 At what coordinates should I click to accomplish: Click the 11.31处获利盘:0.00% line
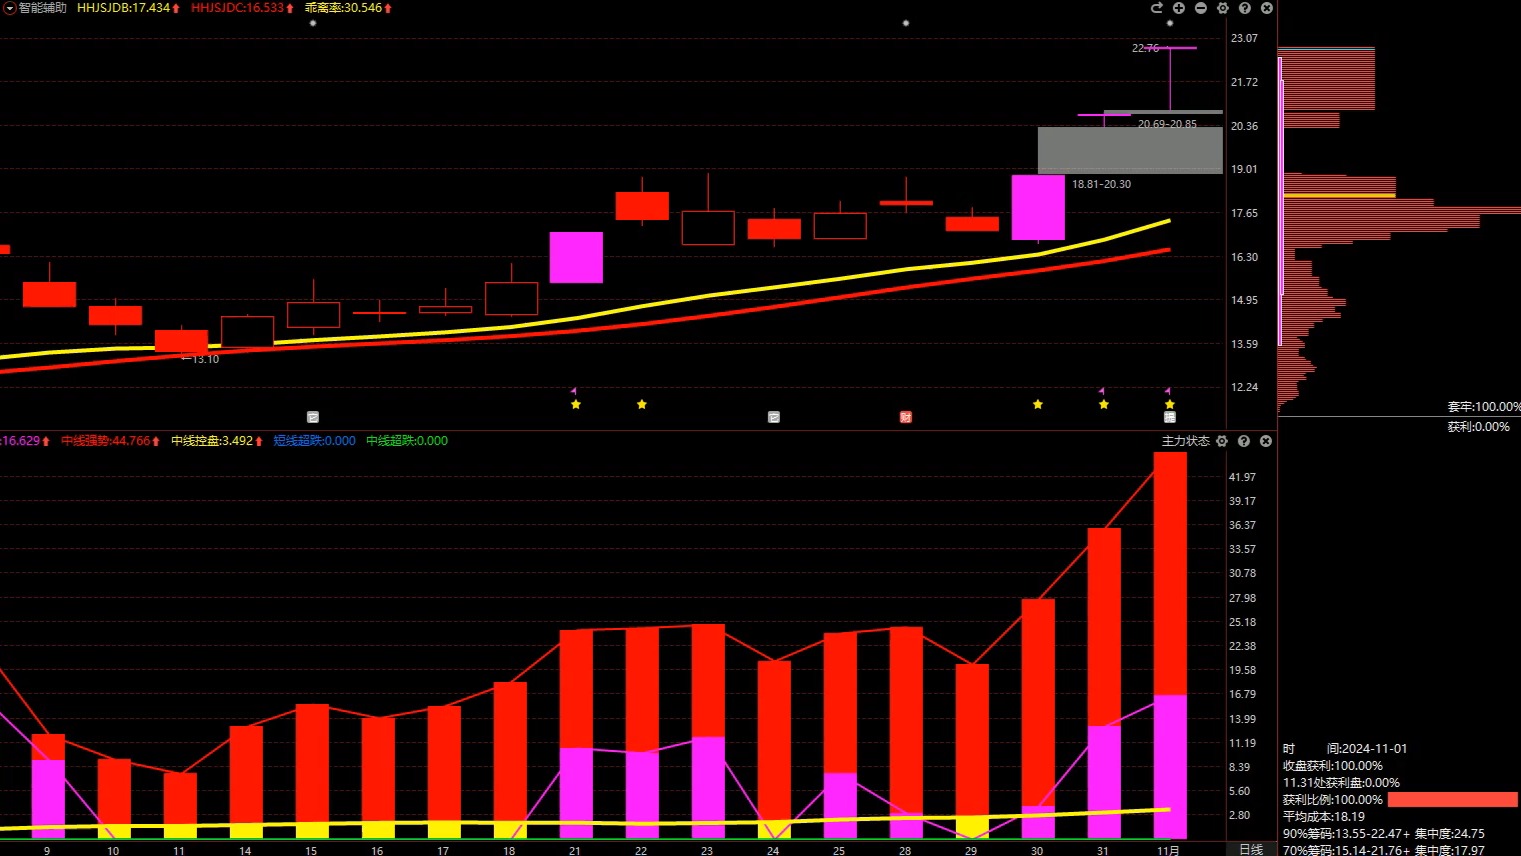[1341, 783]
